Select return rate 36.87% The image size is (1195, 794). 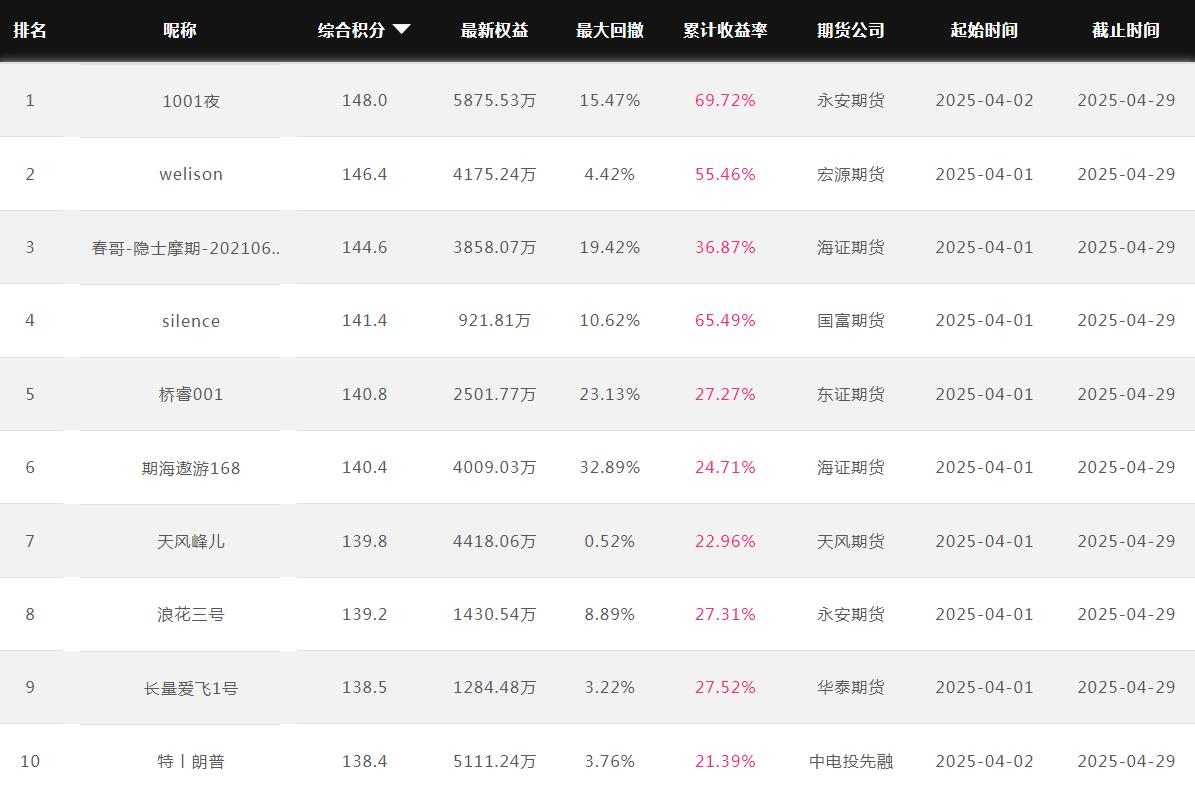tap(725, 248)
